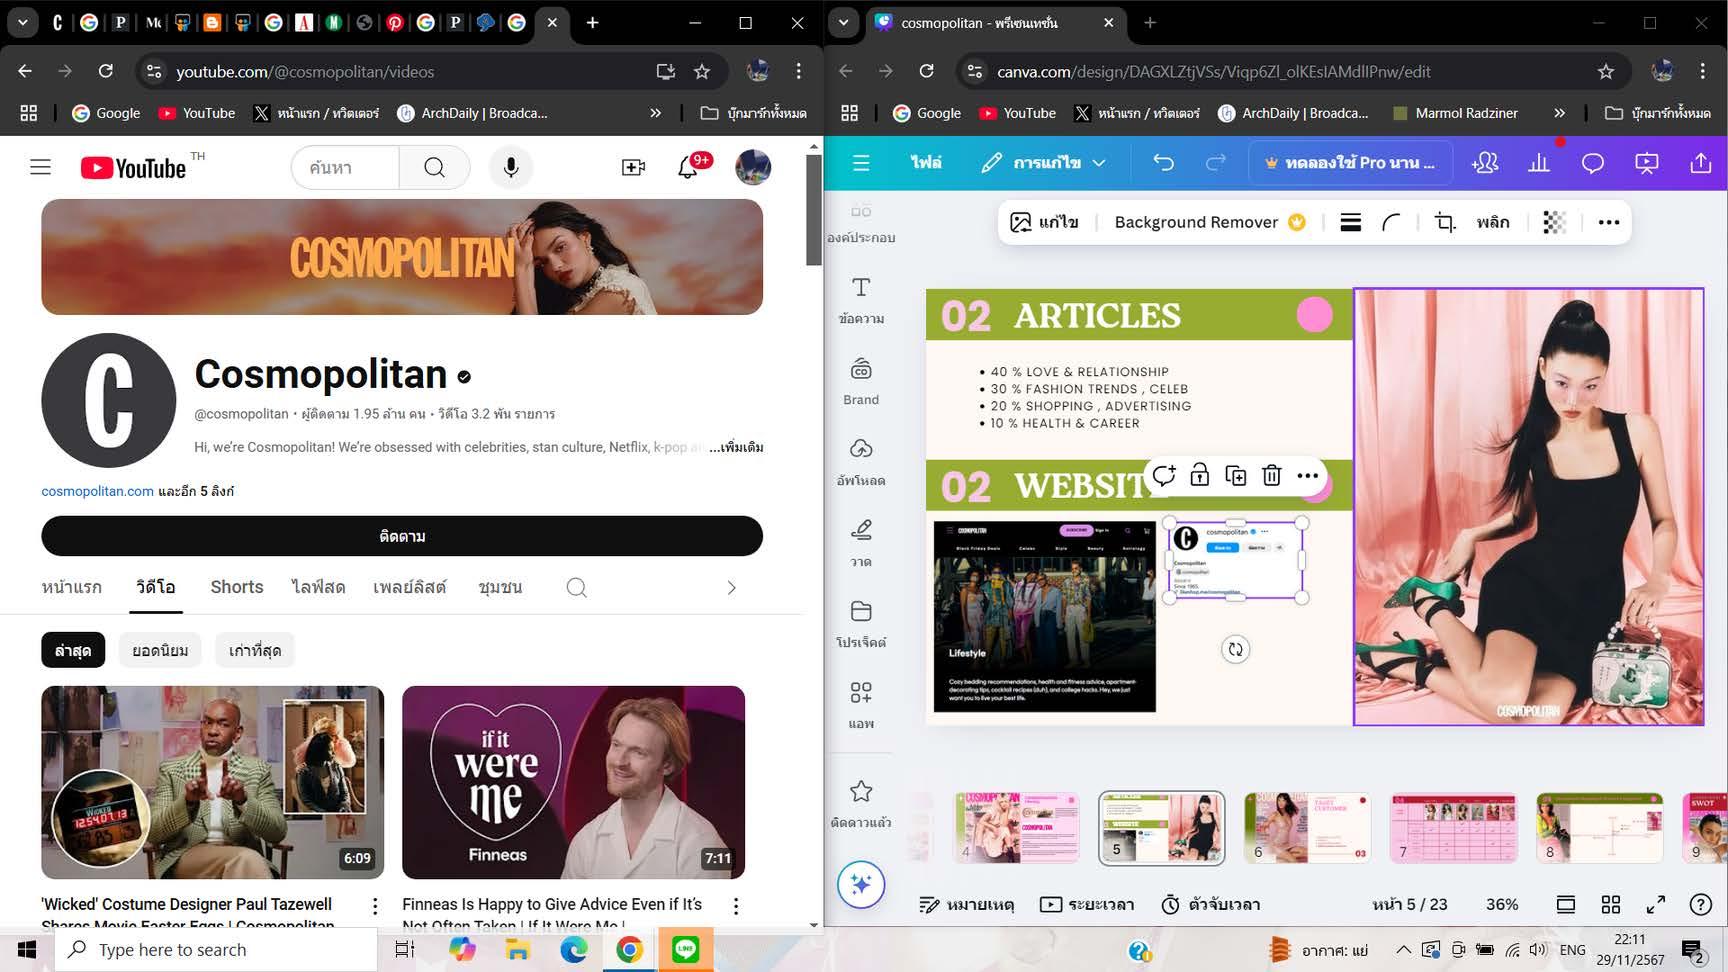Screen dimensions: 1728x972
Task: Bookmark the YouTube page with star
Action: click(702, 71)
